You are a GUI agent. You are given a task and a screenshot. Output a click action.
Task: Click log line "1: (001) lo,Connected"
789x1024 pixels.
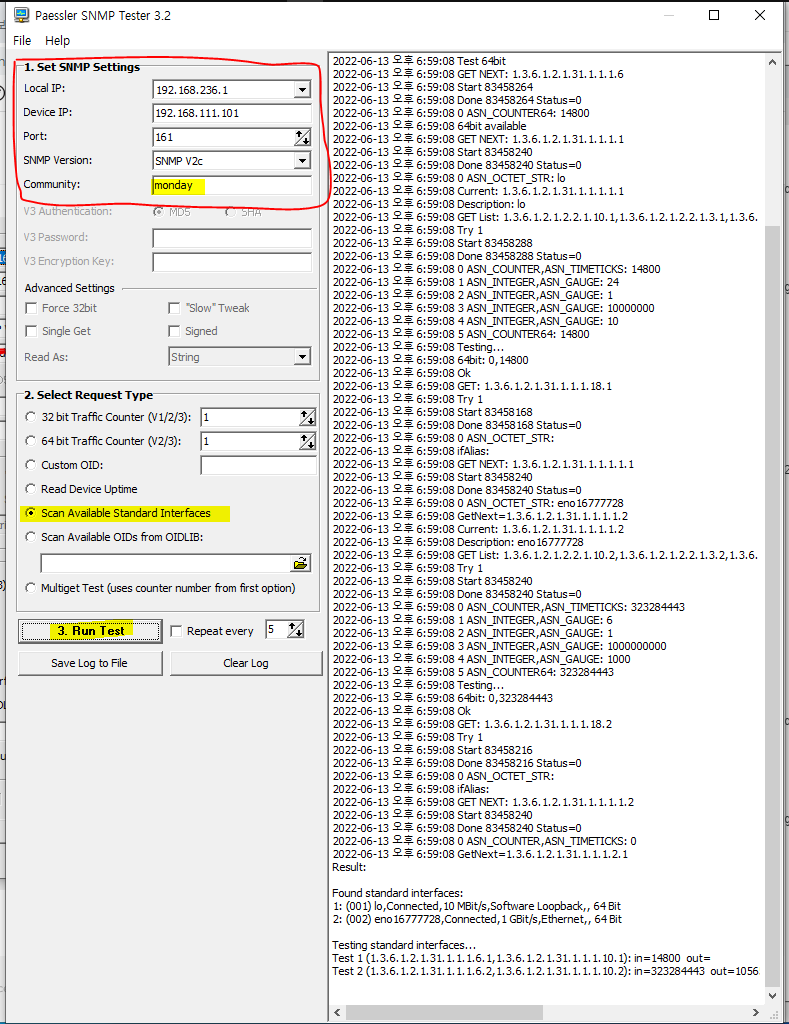(476, 906)
